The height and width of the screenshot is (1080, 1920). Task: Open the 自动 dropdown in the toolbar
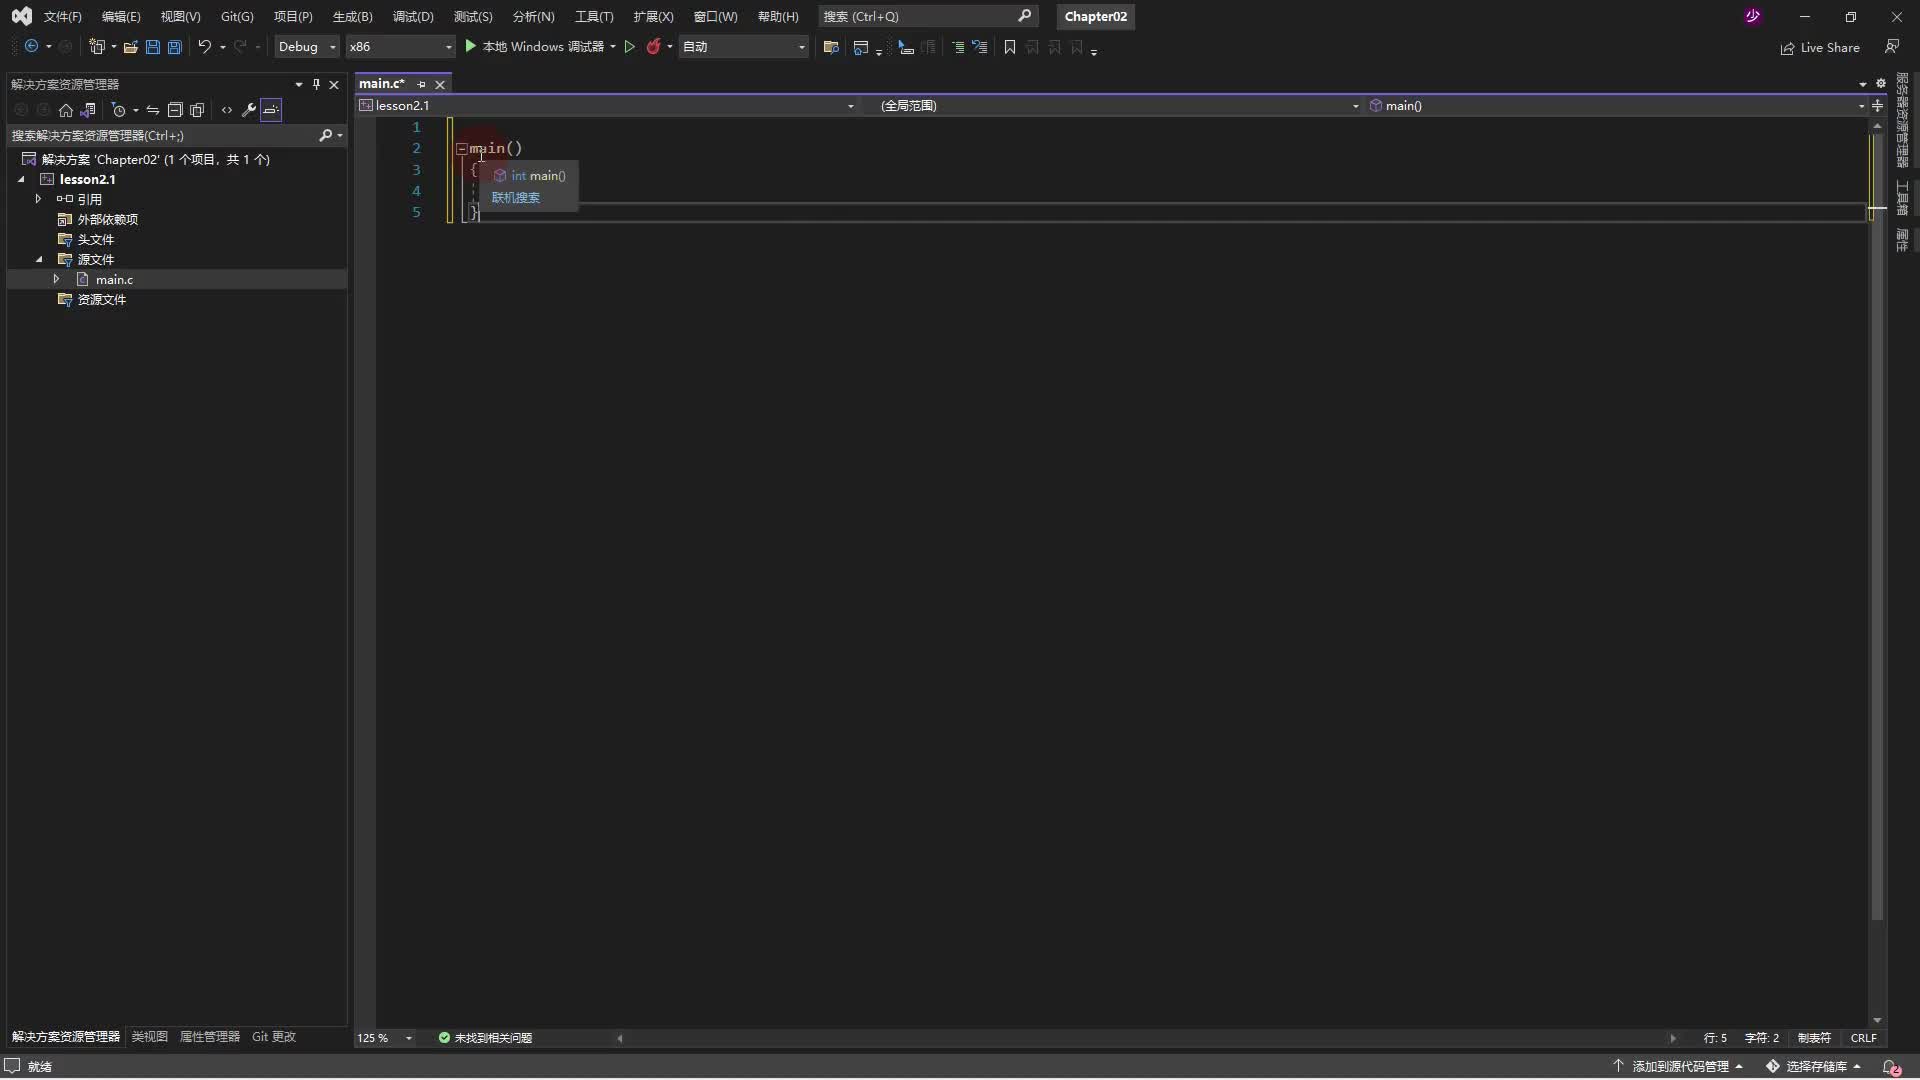(744, 47)
